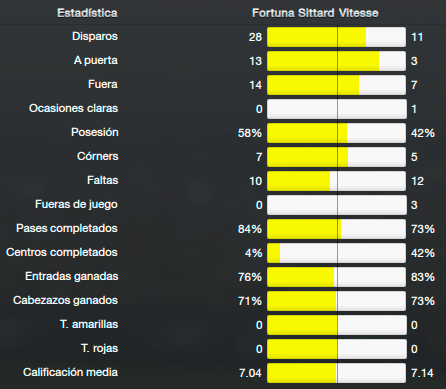Click the Centros completados bar
The image size is (446, 389).
[x=336, y=253]
